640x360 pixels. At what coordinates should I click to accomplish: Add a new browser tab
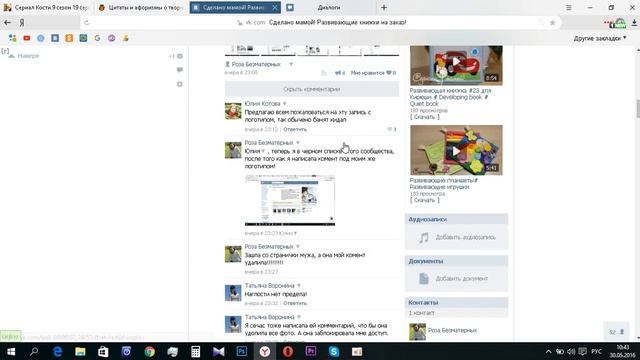click(x=384, y=7)
